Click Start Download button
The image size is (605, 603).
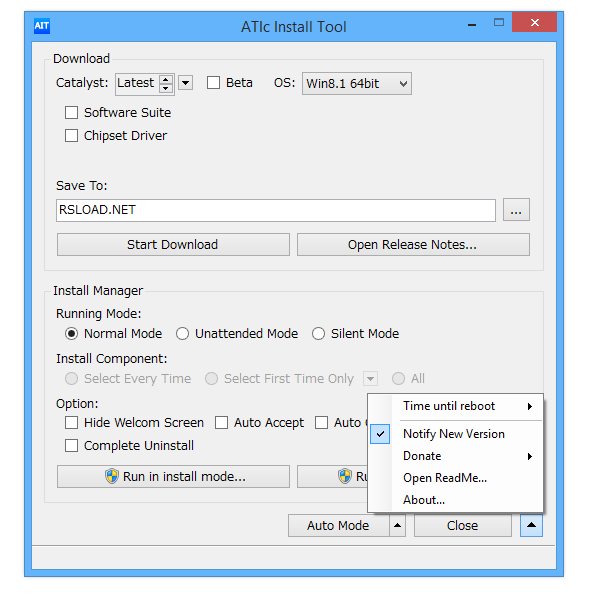(x=173, y=244)
